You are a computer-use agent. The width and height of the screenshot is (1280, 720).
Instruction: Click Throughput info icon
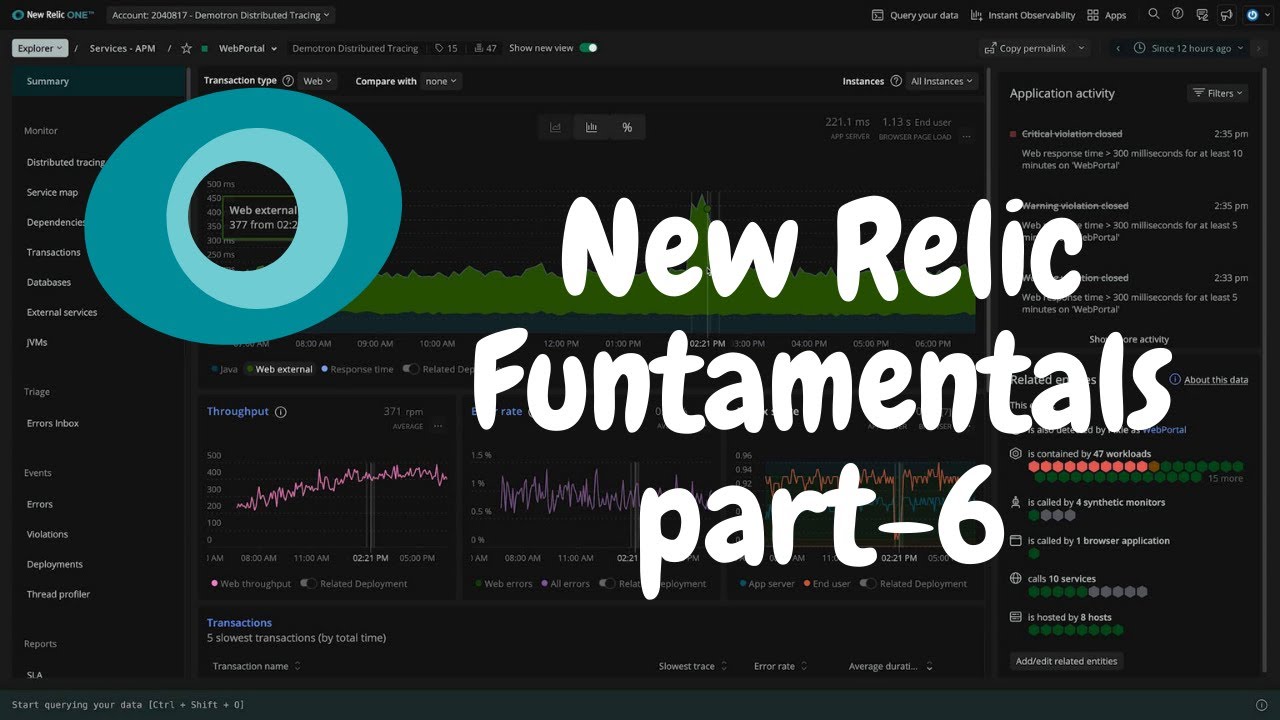click(x=281, y=412)
